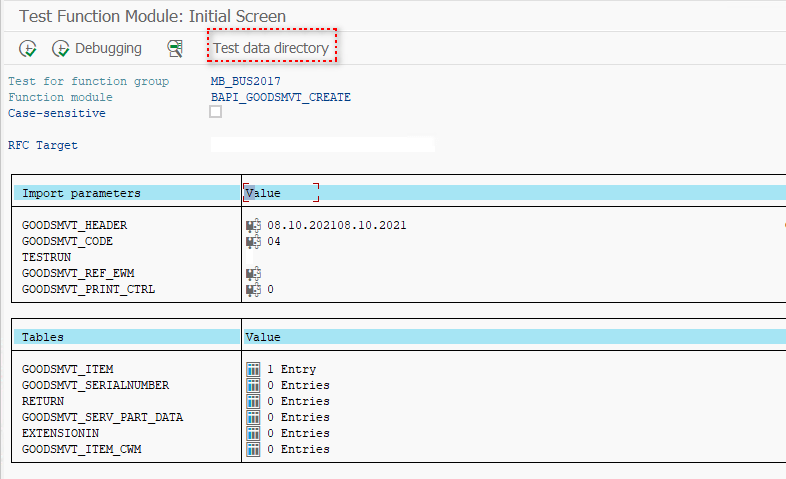Image resolution: width=786 pixels, height=479 pixels.
Task: Open the EXTENSIONIN table icon
Action: point(253,433)
